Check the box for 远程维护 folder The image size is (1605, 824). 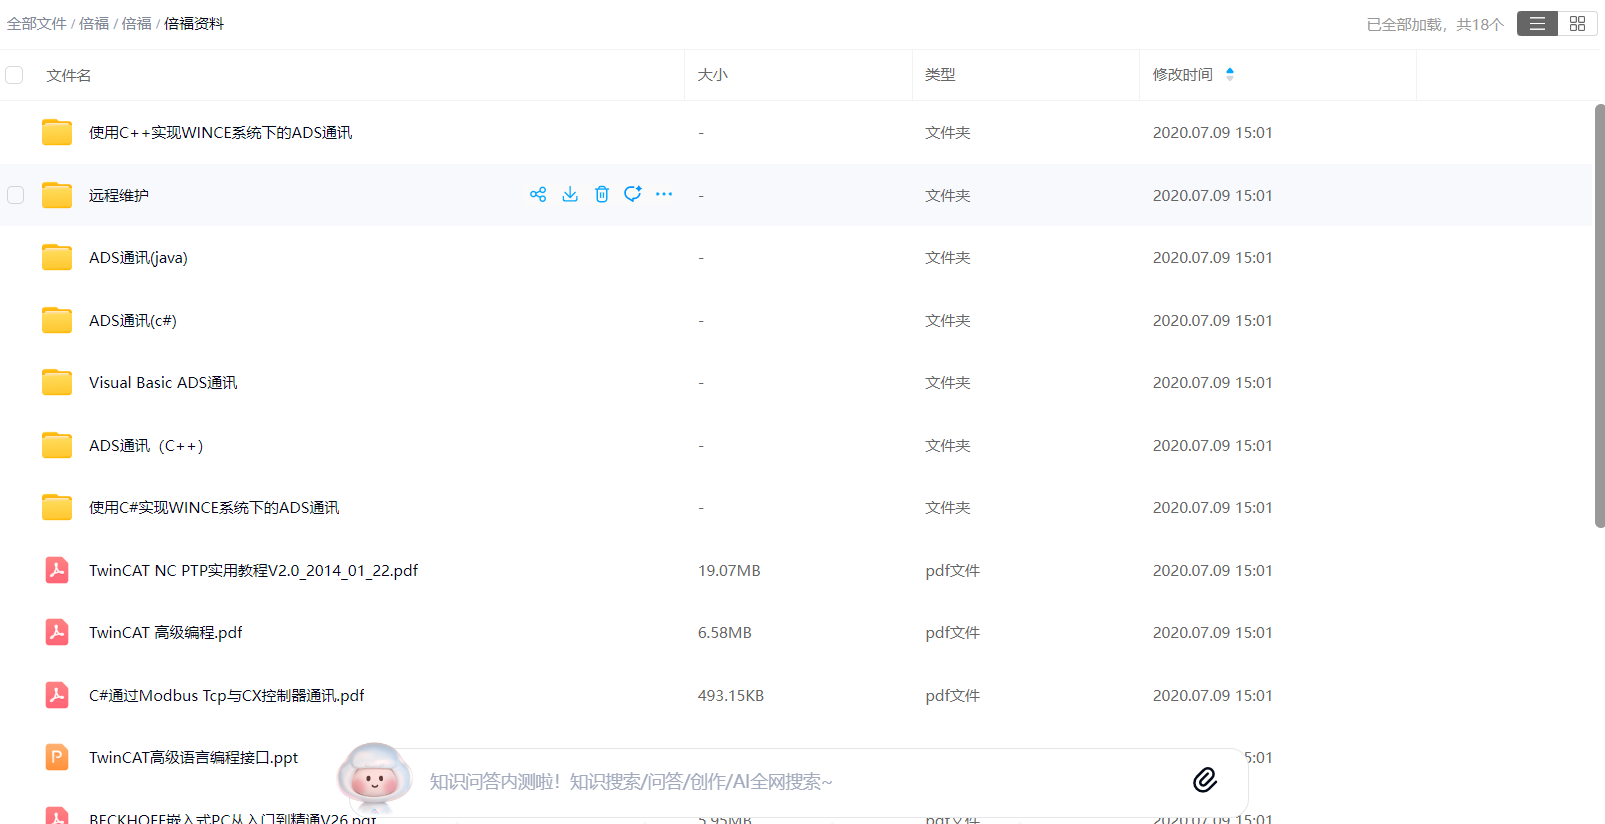pyautogui.click(x=16, y=195)
